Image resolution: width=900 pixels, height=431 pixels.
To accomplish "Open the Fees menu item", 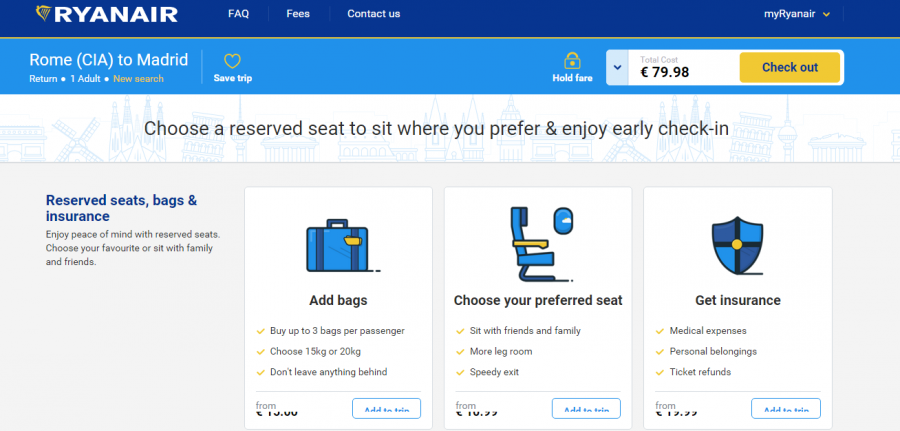I will [x=298, y=14].
